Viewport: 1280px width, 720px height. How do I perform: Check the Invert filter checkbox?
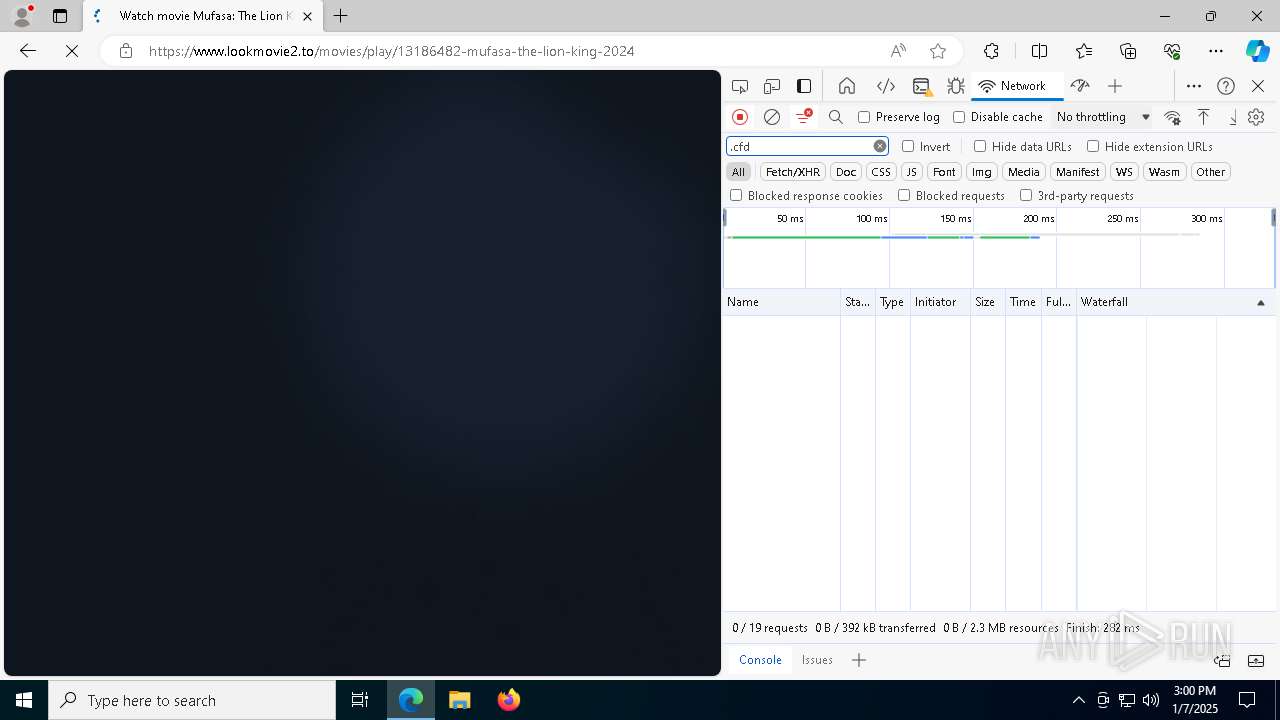click(x=908, y=146)
